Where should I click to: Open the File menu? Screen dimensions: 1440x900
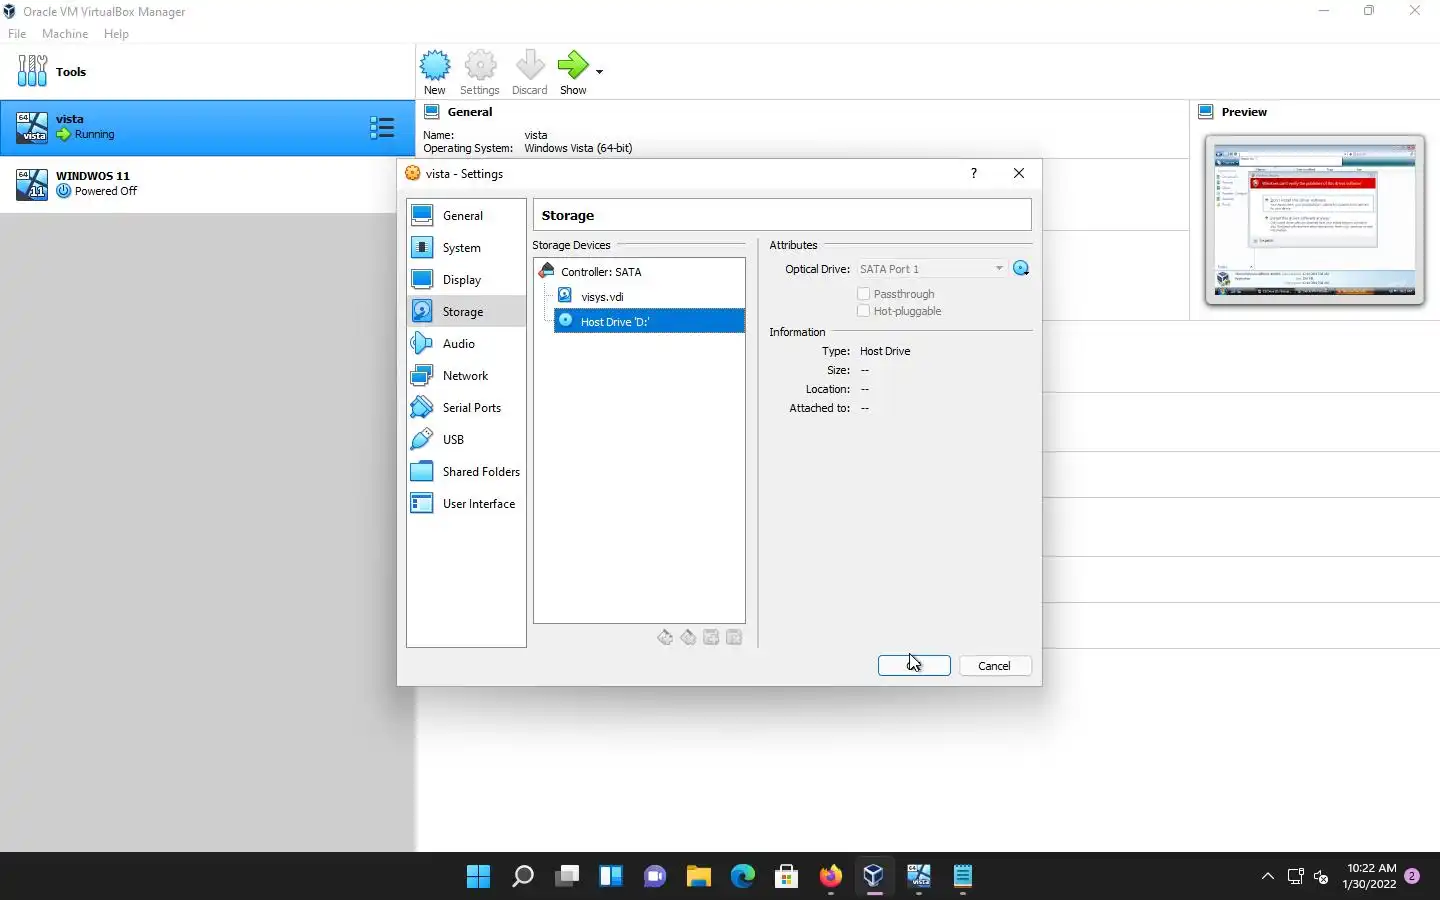click(17, 33)
